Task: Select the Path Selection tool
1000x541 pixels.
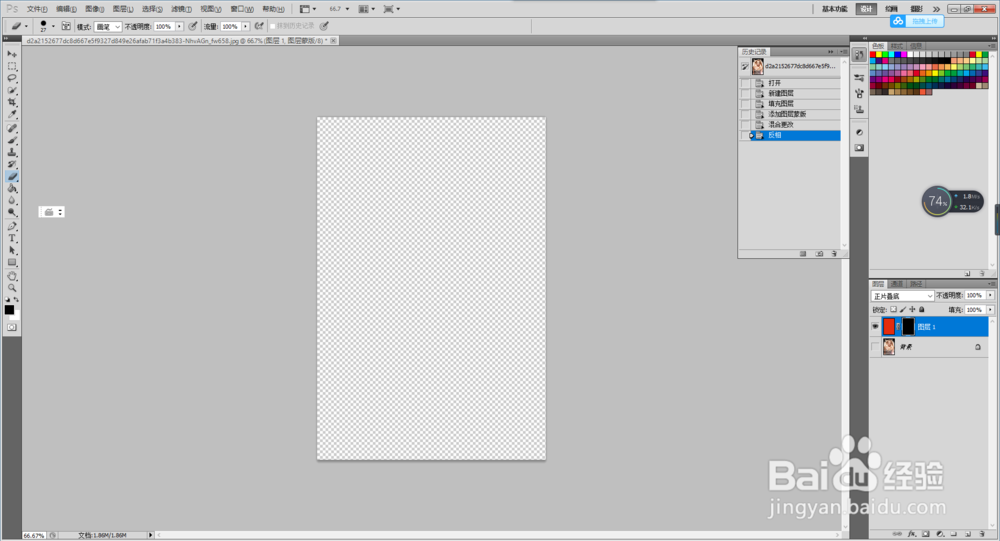Action: 11,251
